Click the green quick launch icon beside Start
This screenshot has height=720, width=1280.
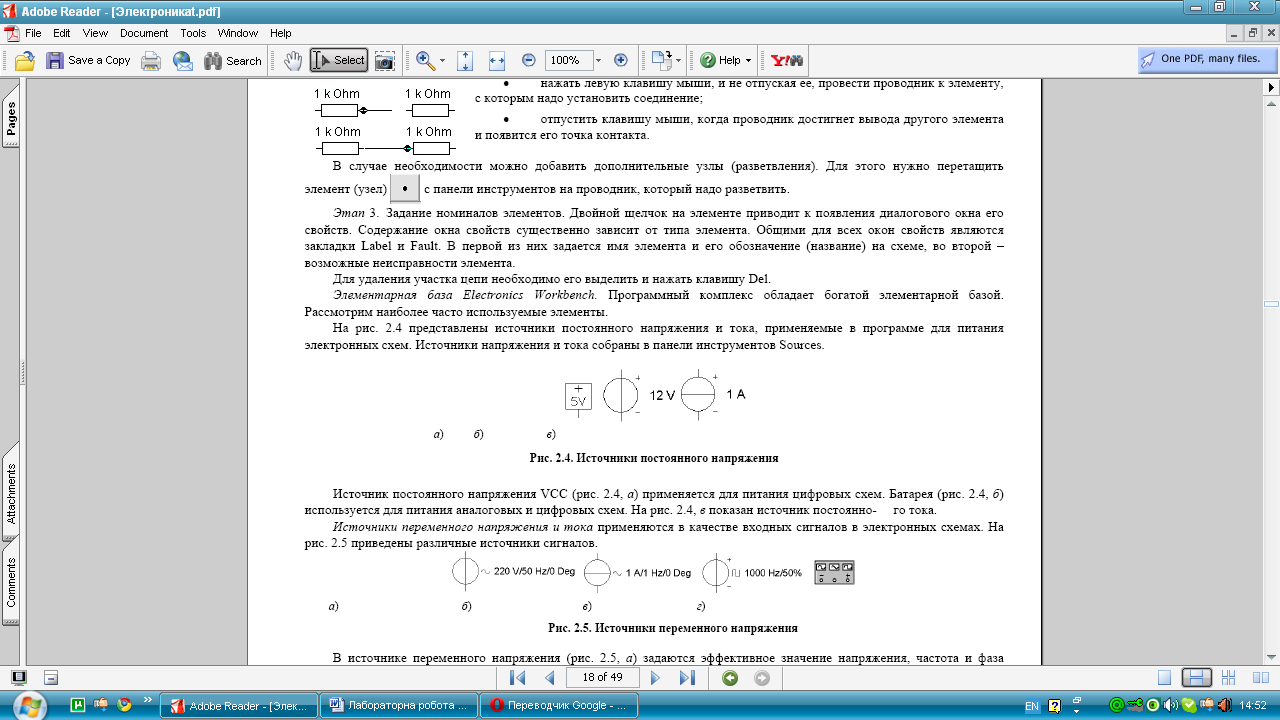tap(78, 705)
